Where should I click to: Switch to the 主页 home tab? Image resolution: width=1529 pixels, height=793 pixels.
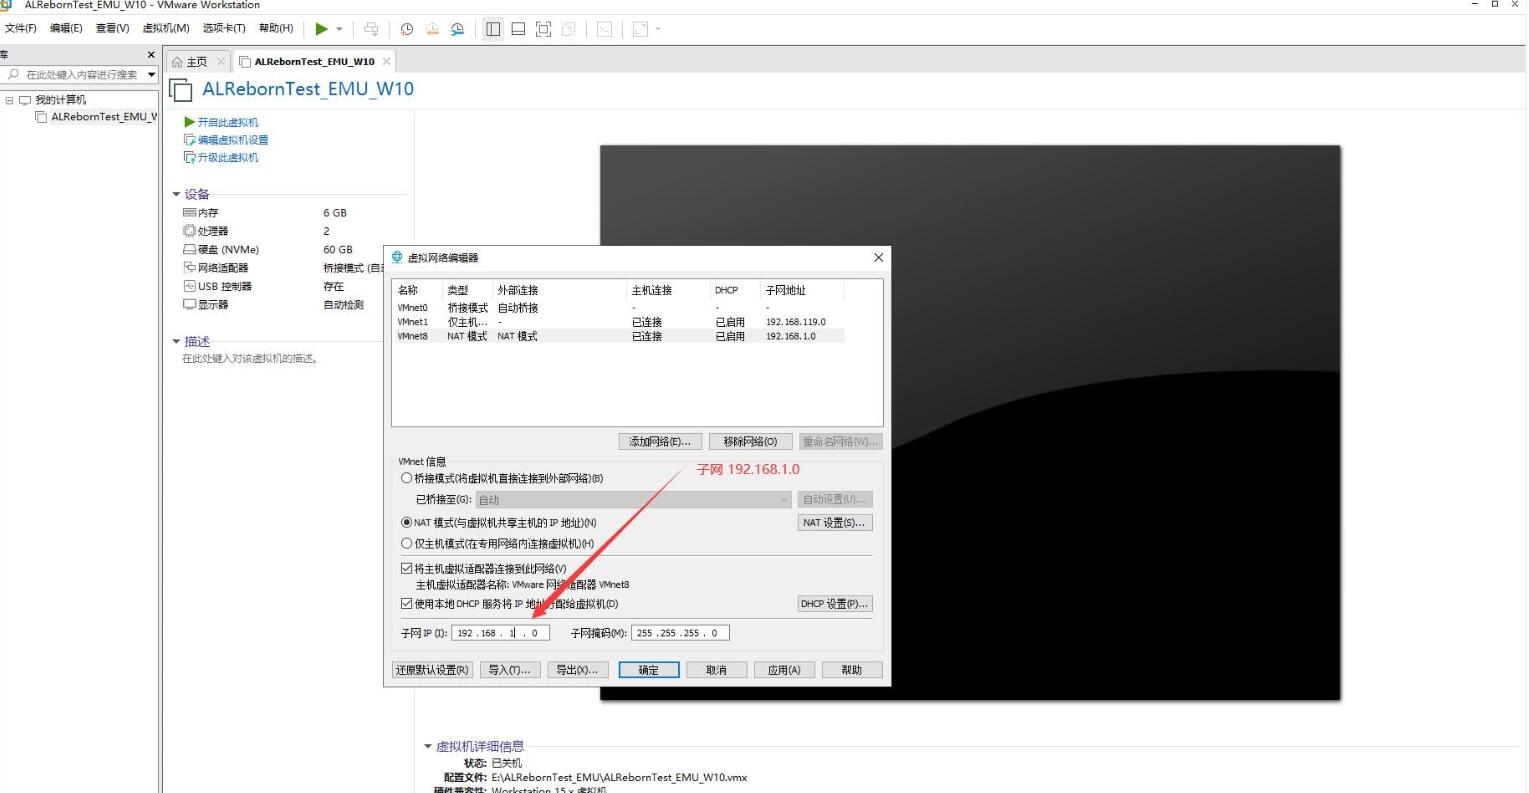190,62
